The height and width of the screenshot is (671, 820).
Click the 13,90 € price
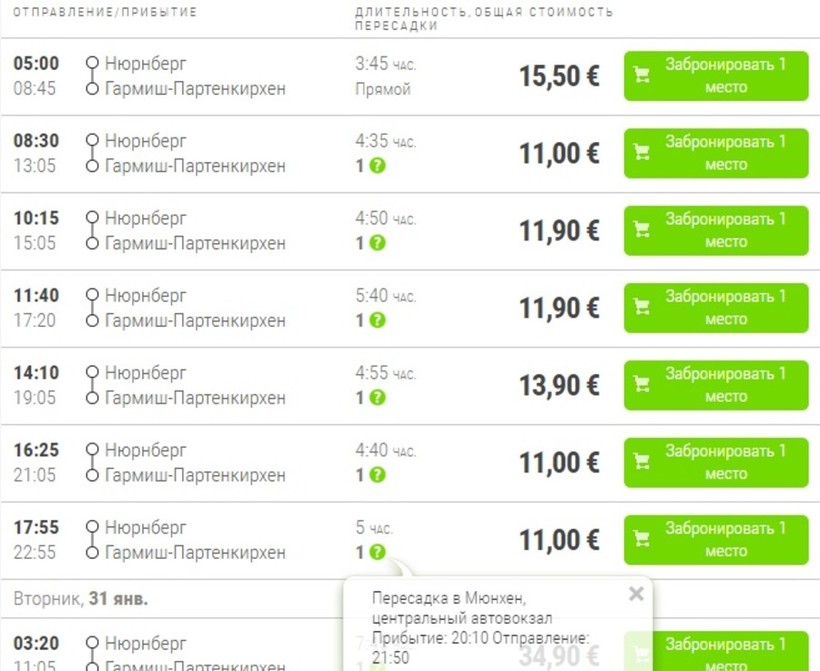[559, 386]
